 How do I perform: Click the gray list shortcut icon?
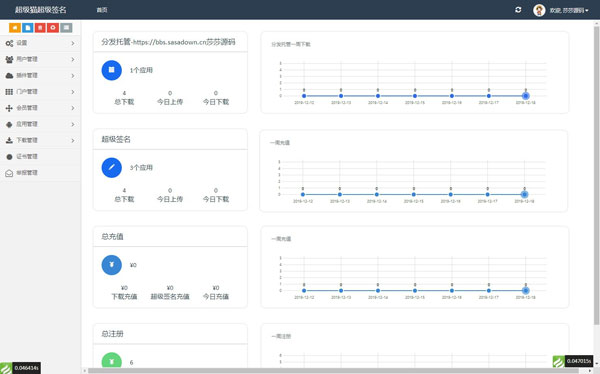[x=66, y=28]
